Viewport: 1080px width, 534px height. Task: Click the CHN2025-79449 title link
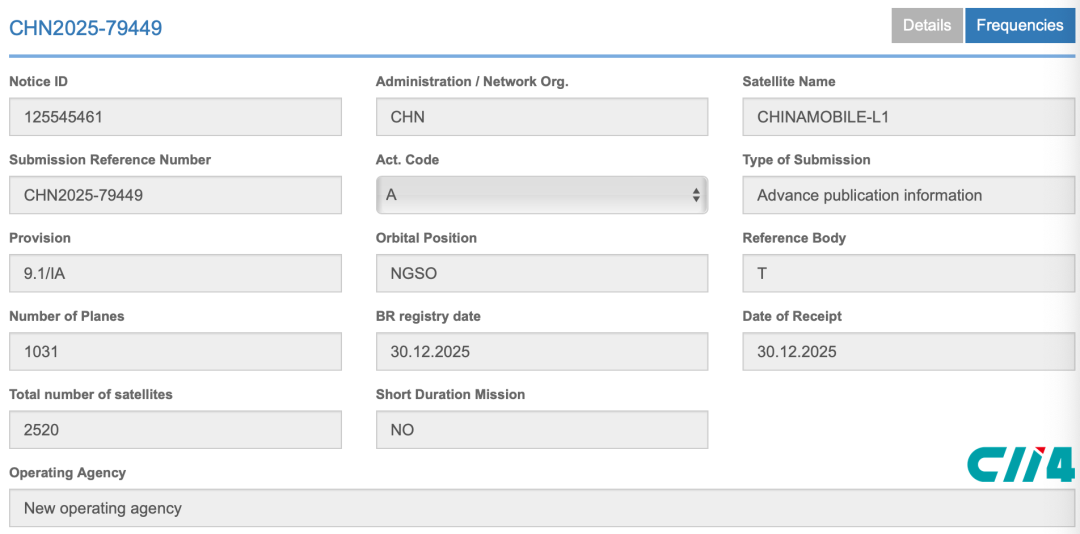[86, 28]
